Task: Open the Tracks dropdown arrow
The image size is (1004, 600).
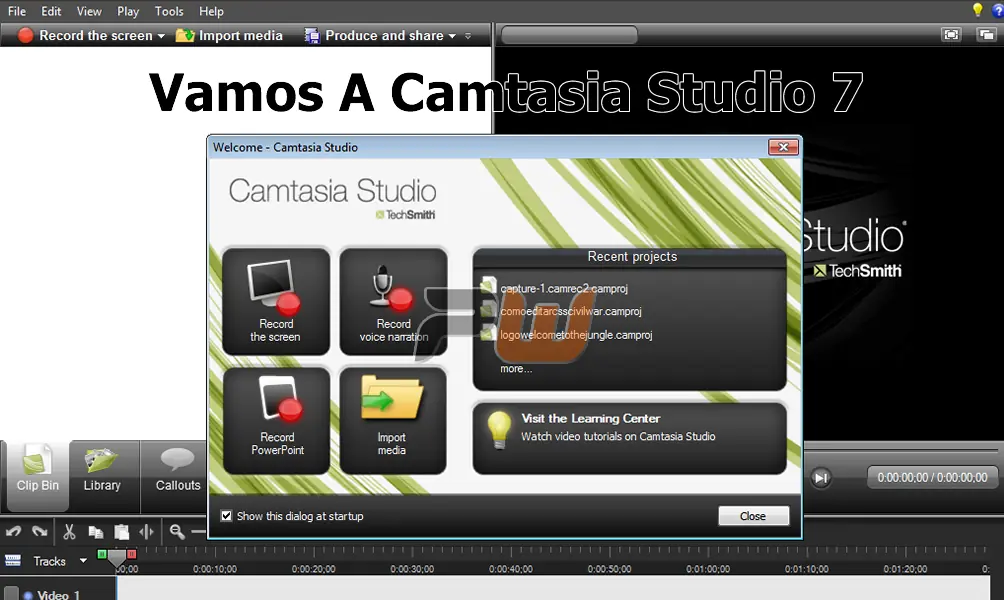Action: click(83, 561)
